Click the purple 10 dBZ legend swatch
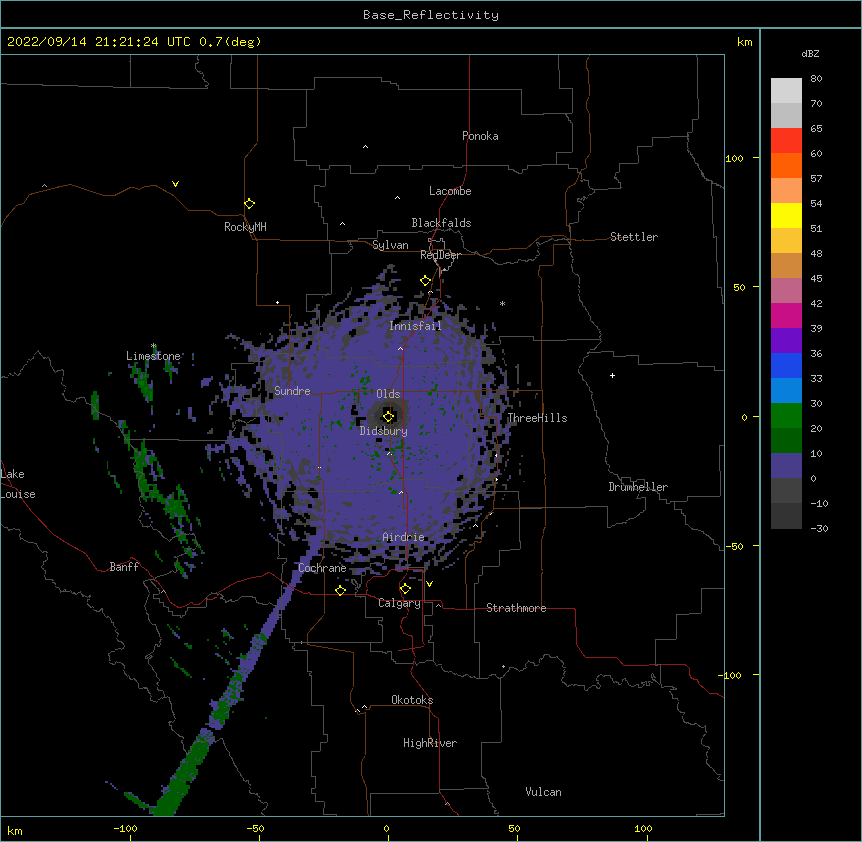The width and height of the screenshot is (862, 842). pyautogui.click(x=786, y=466)
